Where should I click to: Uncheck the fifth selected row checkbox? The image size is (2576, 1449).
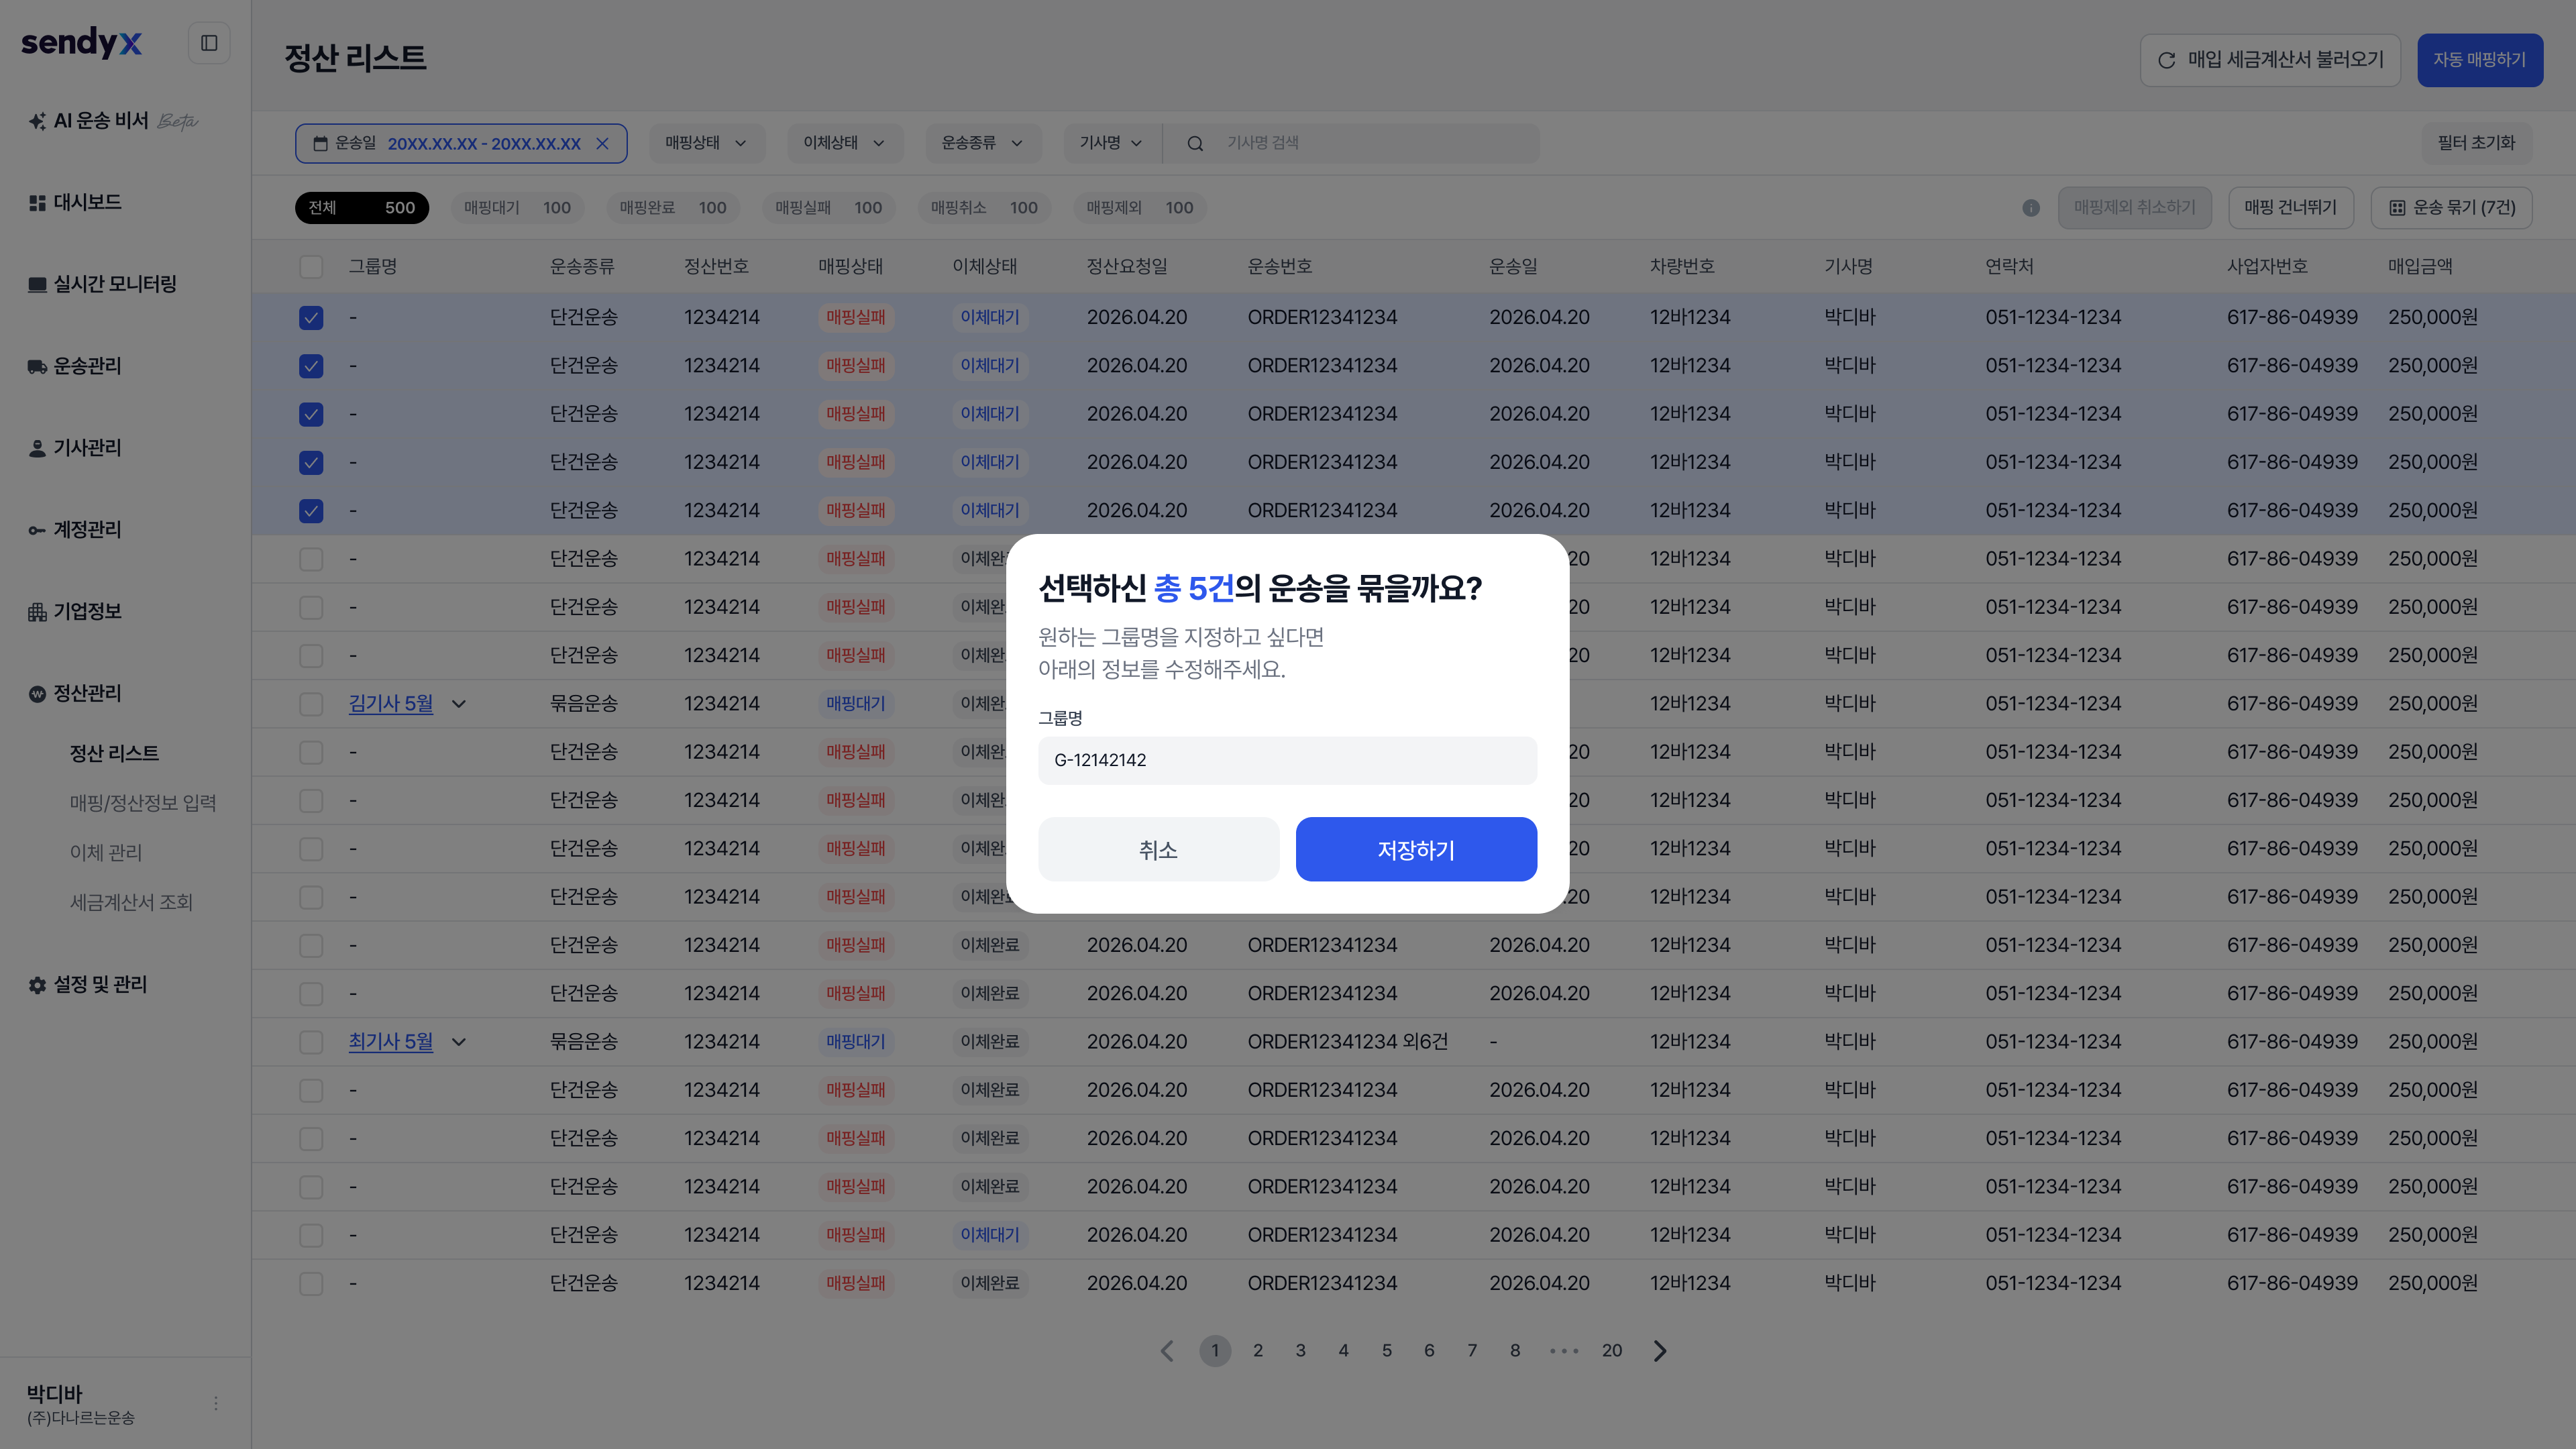point(311,511)
